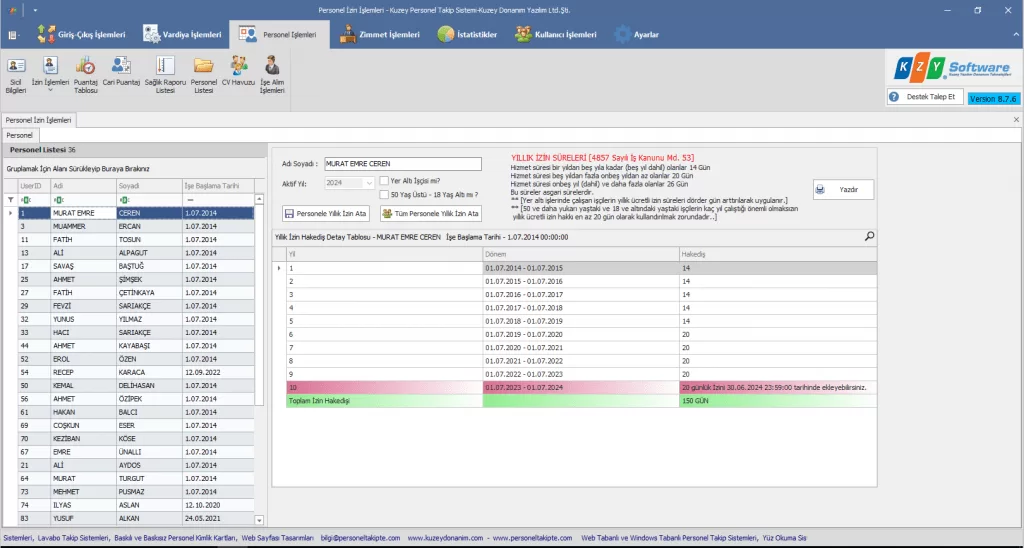Switch to the Vardiya İşlemleri tab
Screen dimensions: 1024x548
click(x=183, y=35)
